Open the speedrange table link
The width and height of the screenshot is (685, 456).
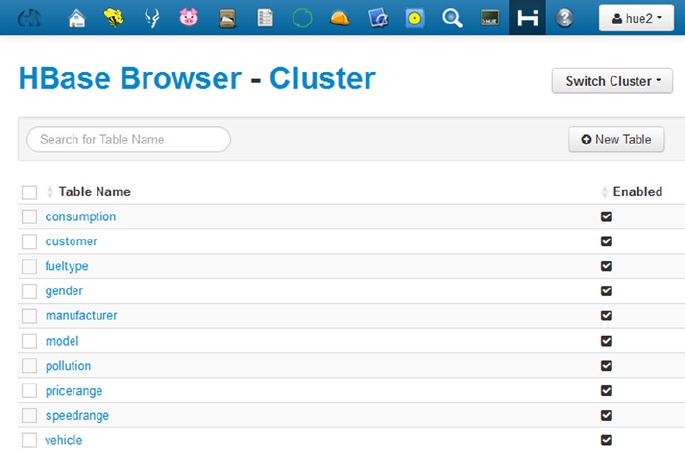click(x=77, y=416)
